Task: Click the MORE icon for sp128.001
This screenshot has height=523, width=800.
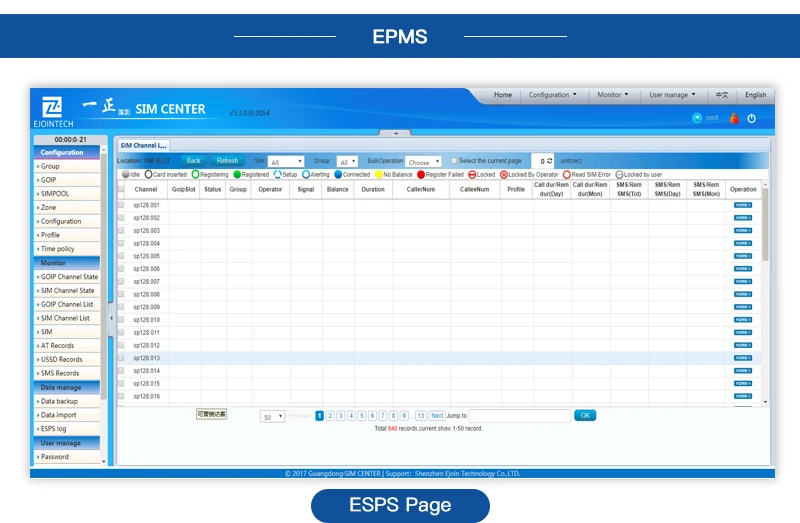Action: coord(743,205)
